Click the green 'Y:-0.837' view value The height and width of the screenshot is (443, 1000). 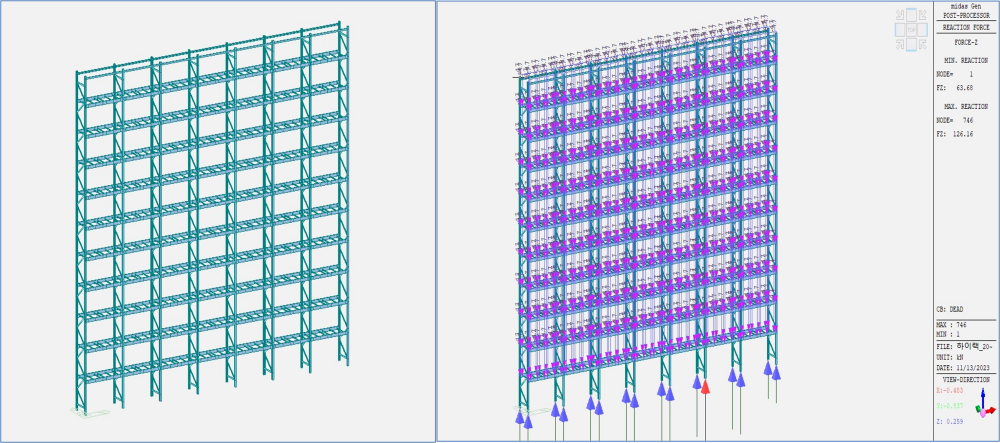(x=950, y=406)
